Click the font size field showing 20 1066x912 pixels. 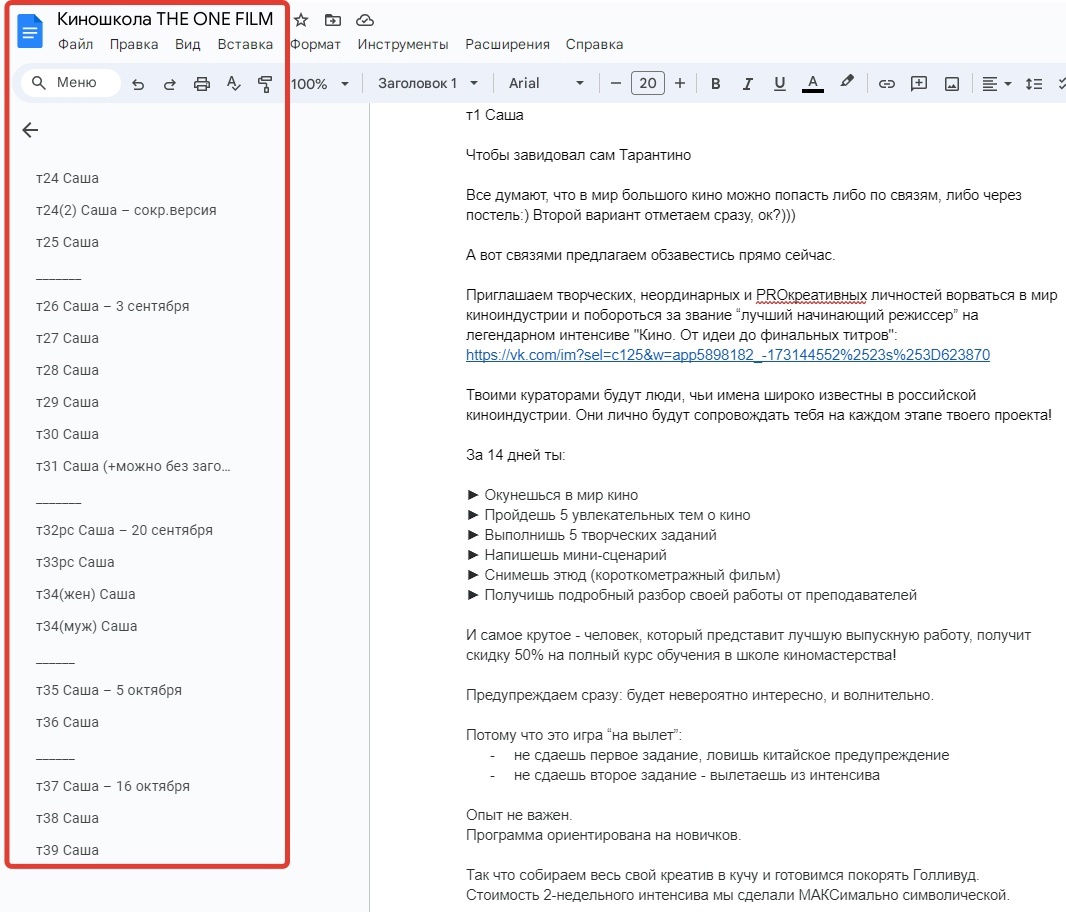[648, 83]
